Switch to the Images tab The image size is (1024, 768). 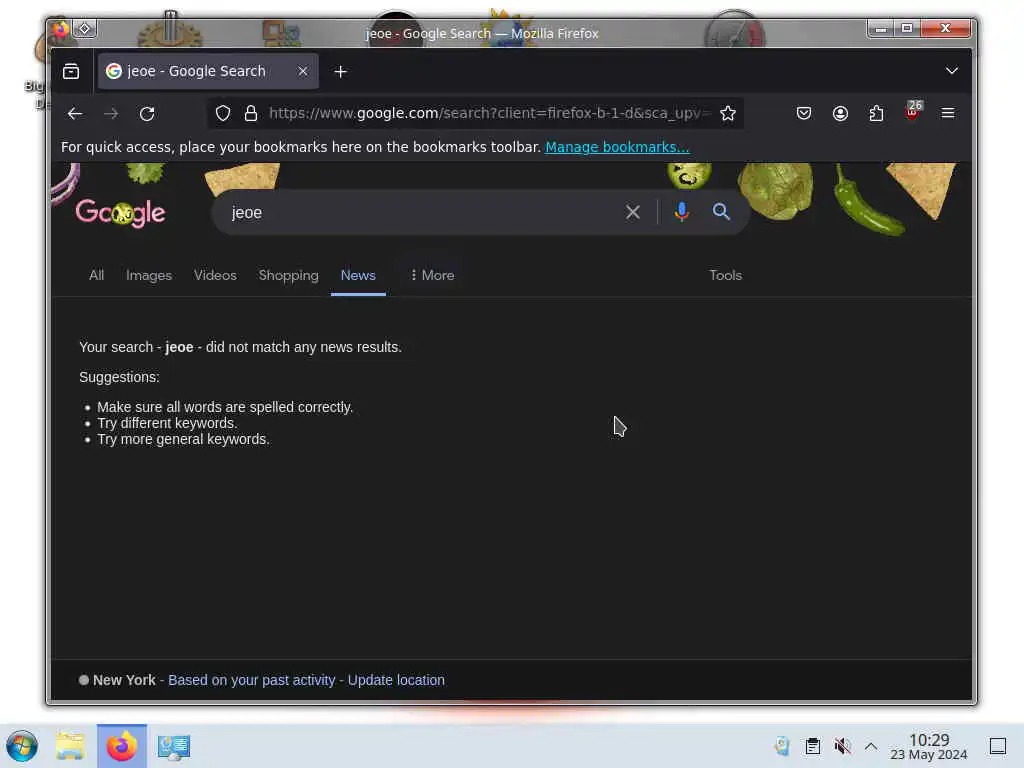pyautogui.click(x=149, y=275)
